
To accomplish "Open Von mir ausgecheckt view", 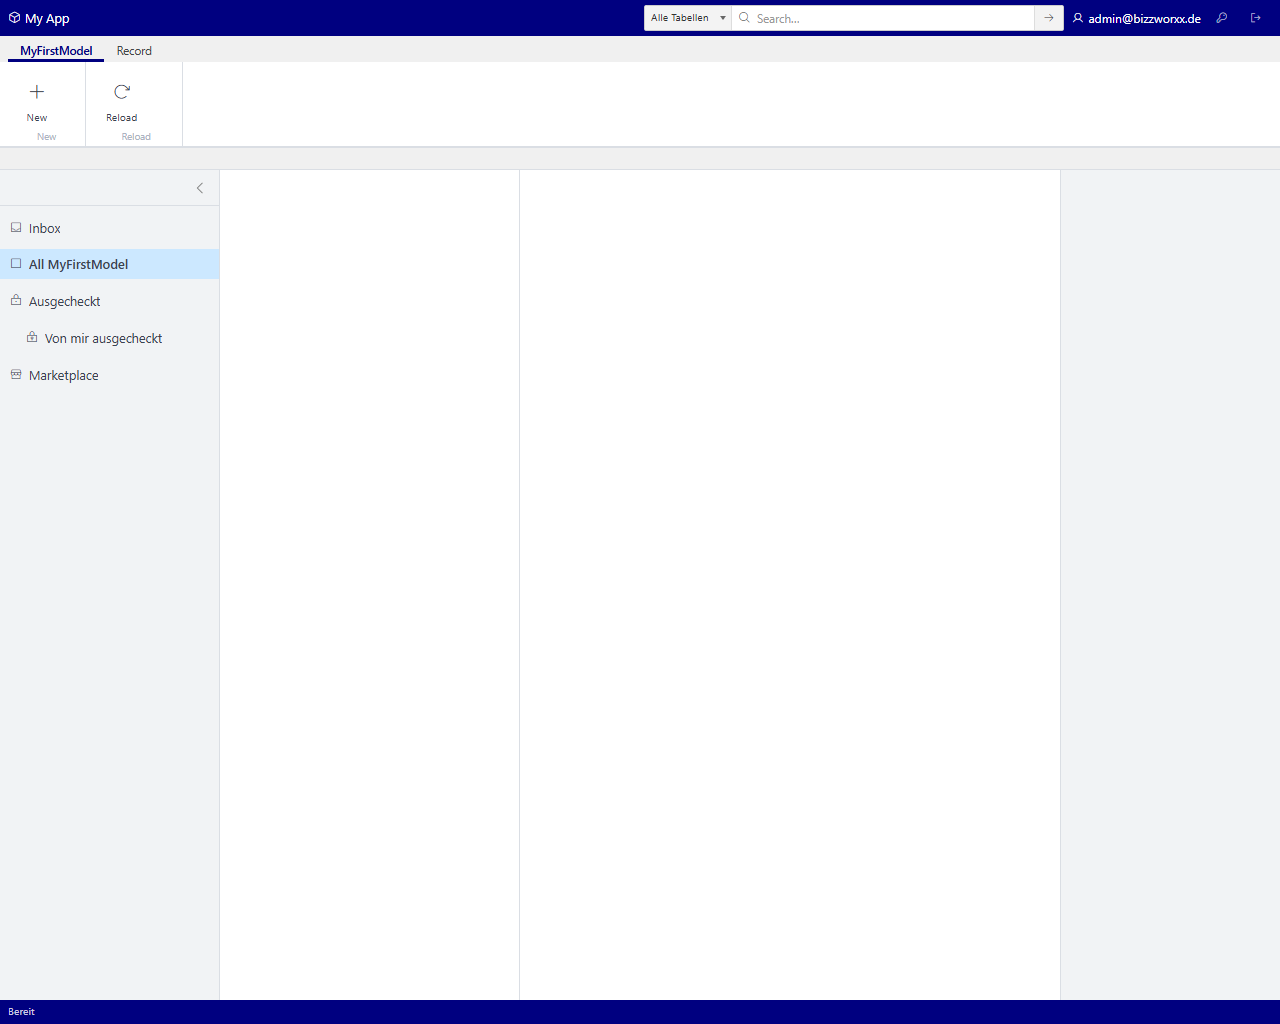I will click(x=103, y=339).
